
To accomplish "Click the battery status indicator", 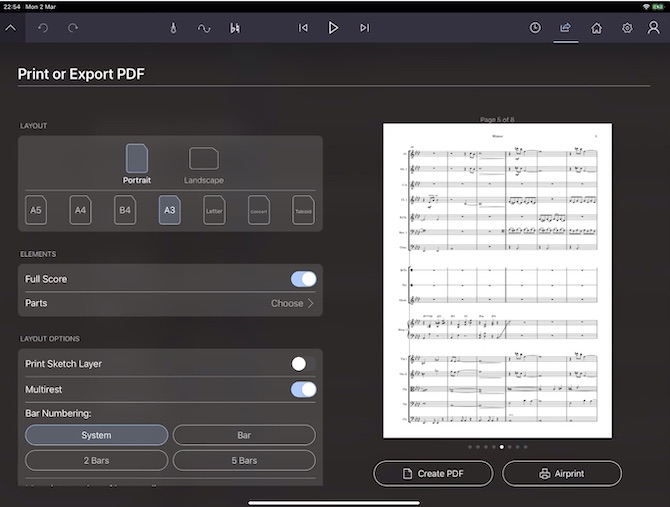I will 658,6.
